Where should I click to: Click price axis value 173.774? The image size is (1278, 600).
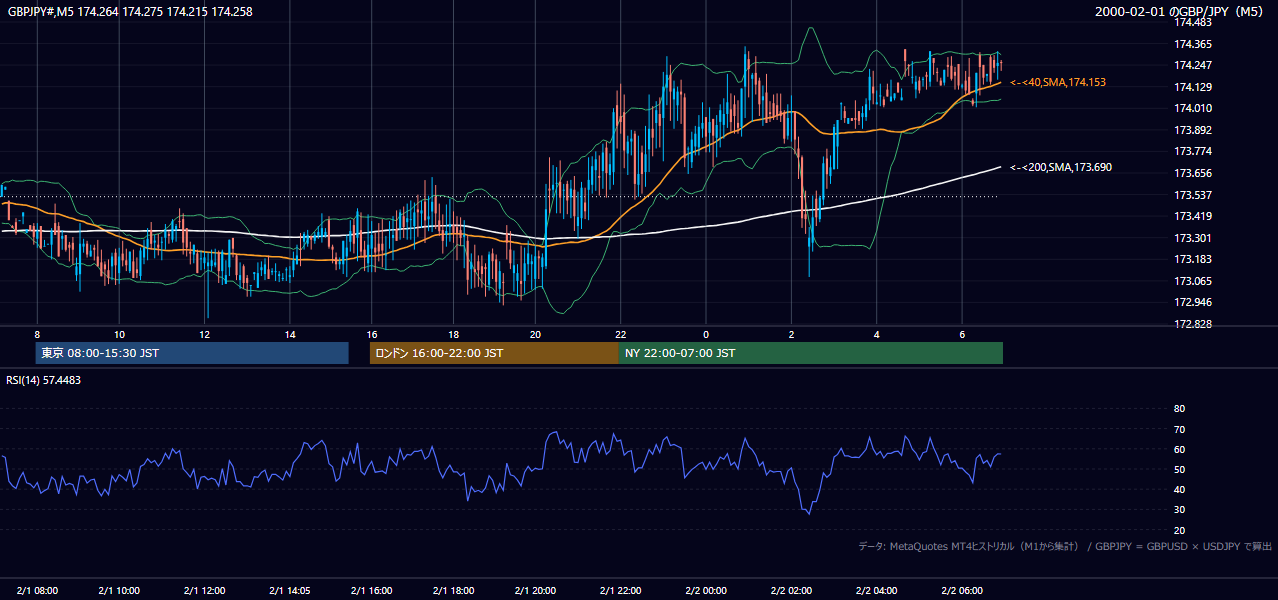pyautogui.click(x=1193, y=152)
